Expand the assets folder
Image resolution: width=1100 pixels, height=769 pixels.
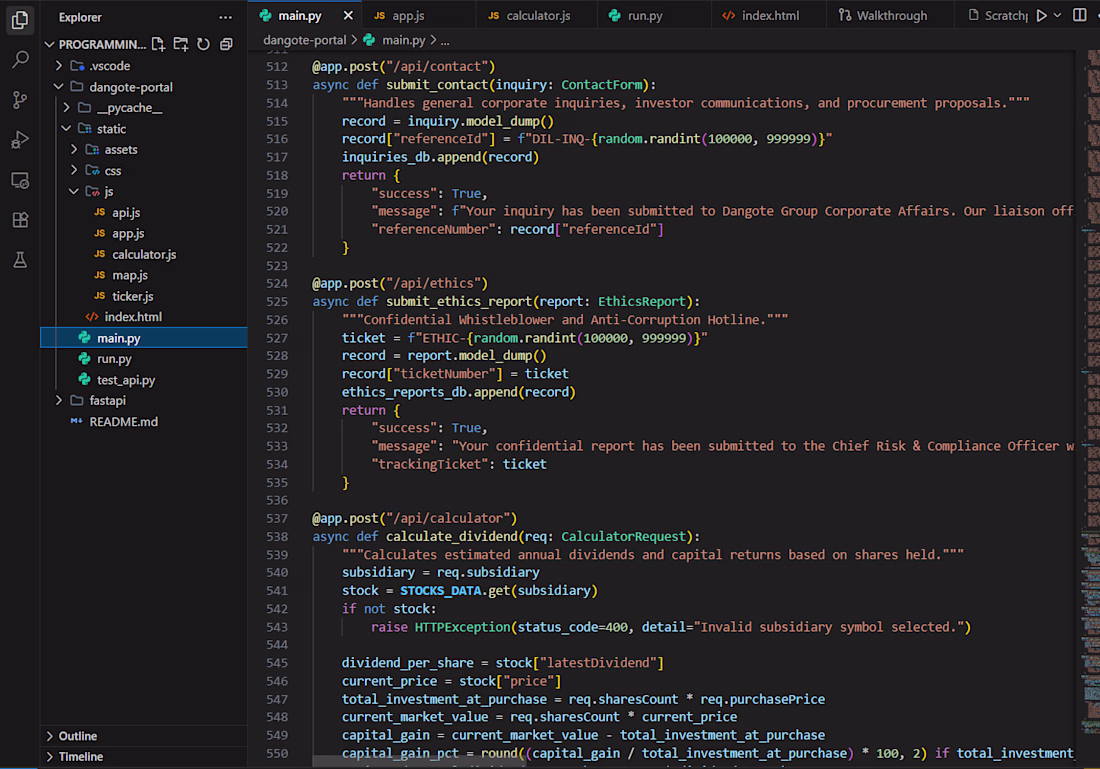[74, 149]
